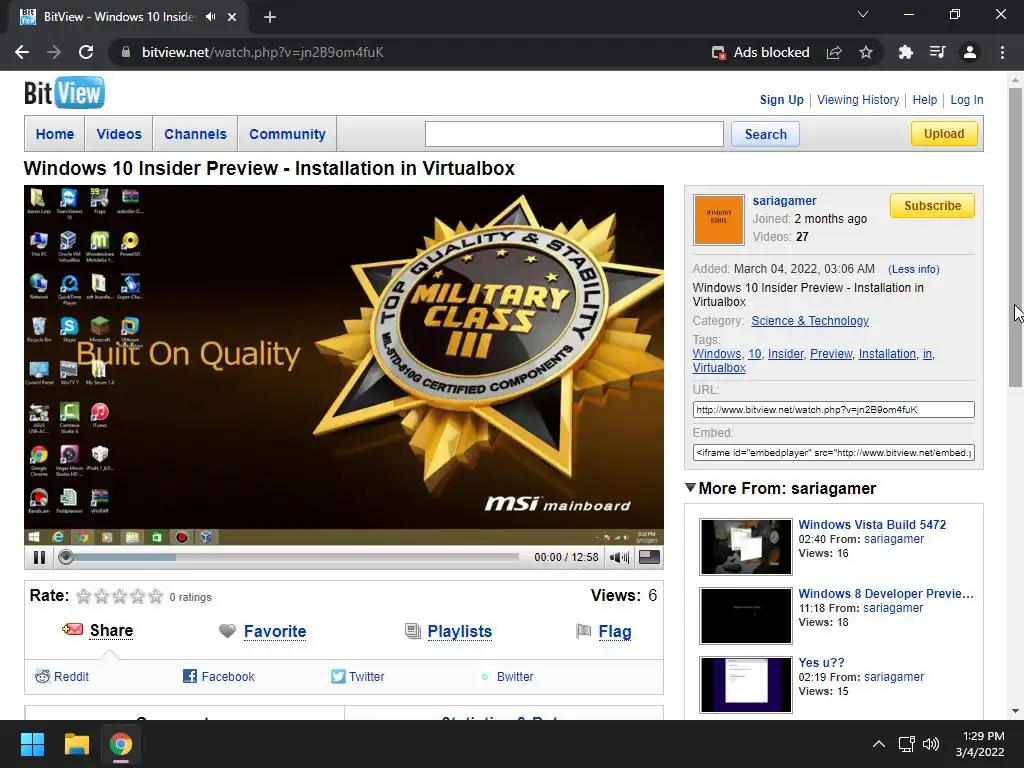Open the Yes u?? title link
Viewport: 1024px width, 768px height.
[821, 662]
